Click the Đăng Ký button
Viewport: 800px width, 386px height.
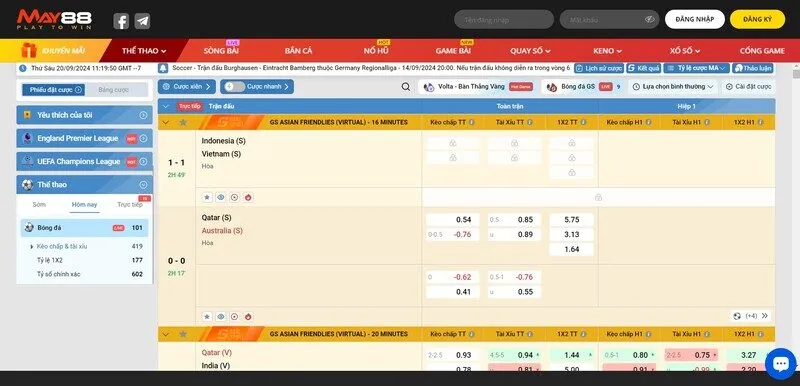click(757, 19)
